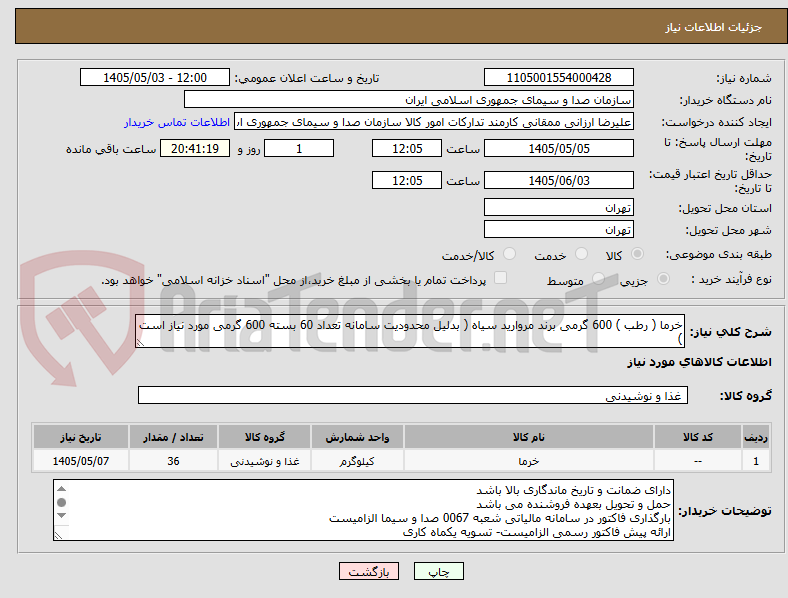This screenshot has width=788, height=598.
Task: Click the response deadline time field 12:05
Action: click(x=407, y=149)
